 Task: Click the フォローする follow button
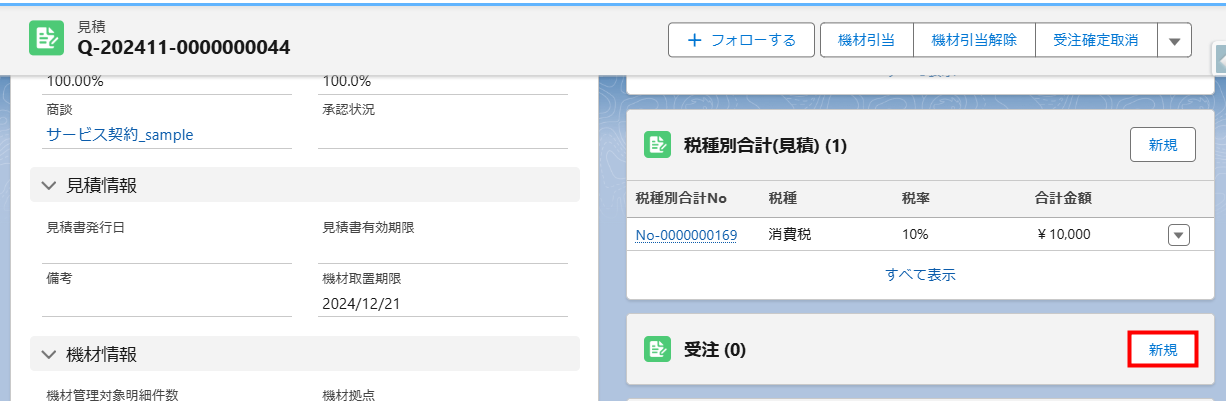742,40
